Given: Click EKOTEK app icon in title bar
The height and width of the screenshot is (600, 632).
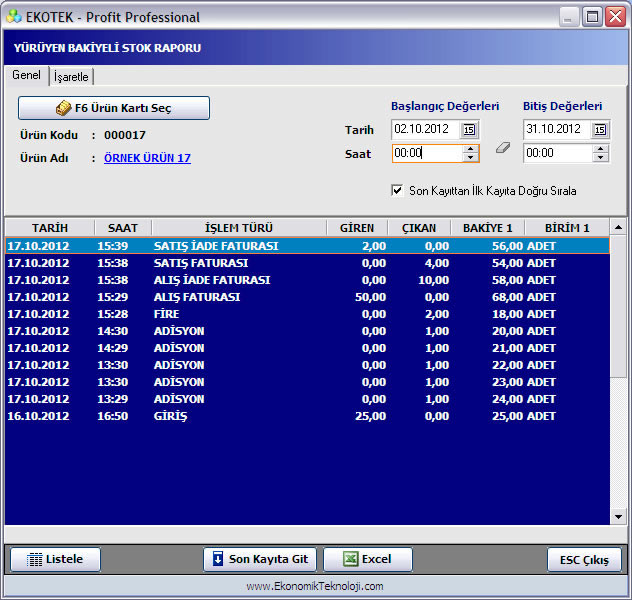Looking at the screenshot, I should [14, 17].
